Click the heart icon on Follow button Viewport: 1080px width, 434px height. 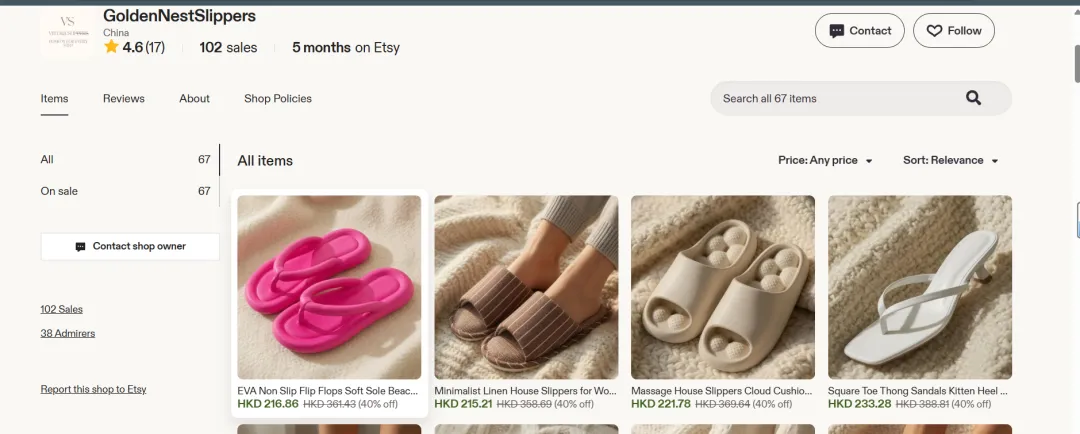point(934,31)
